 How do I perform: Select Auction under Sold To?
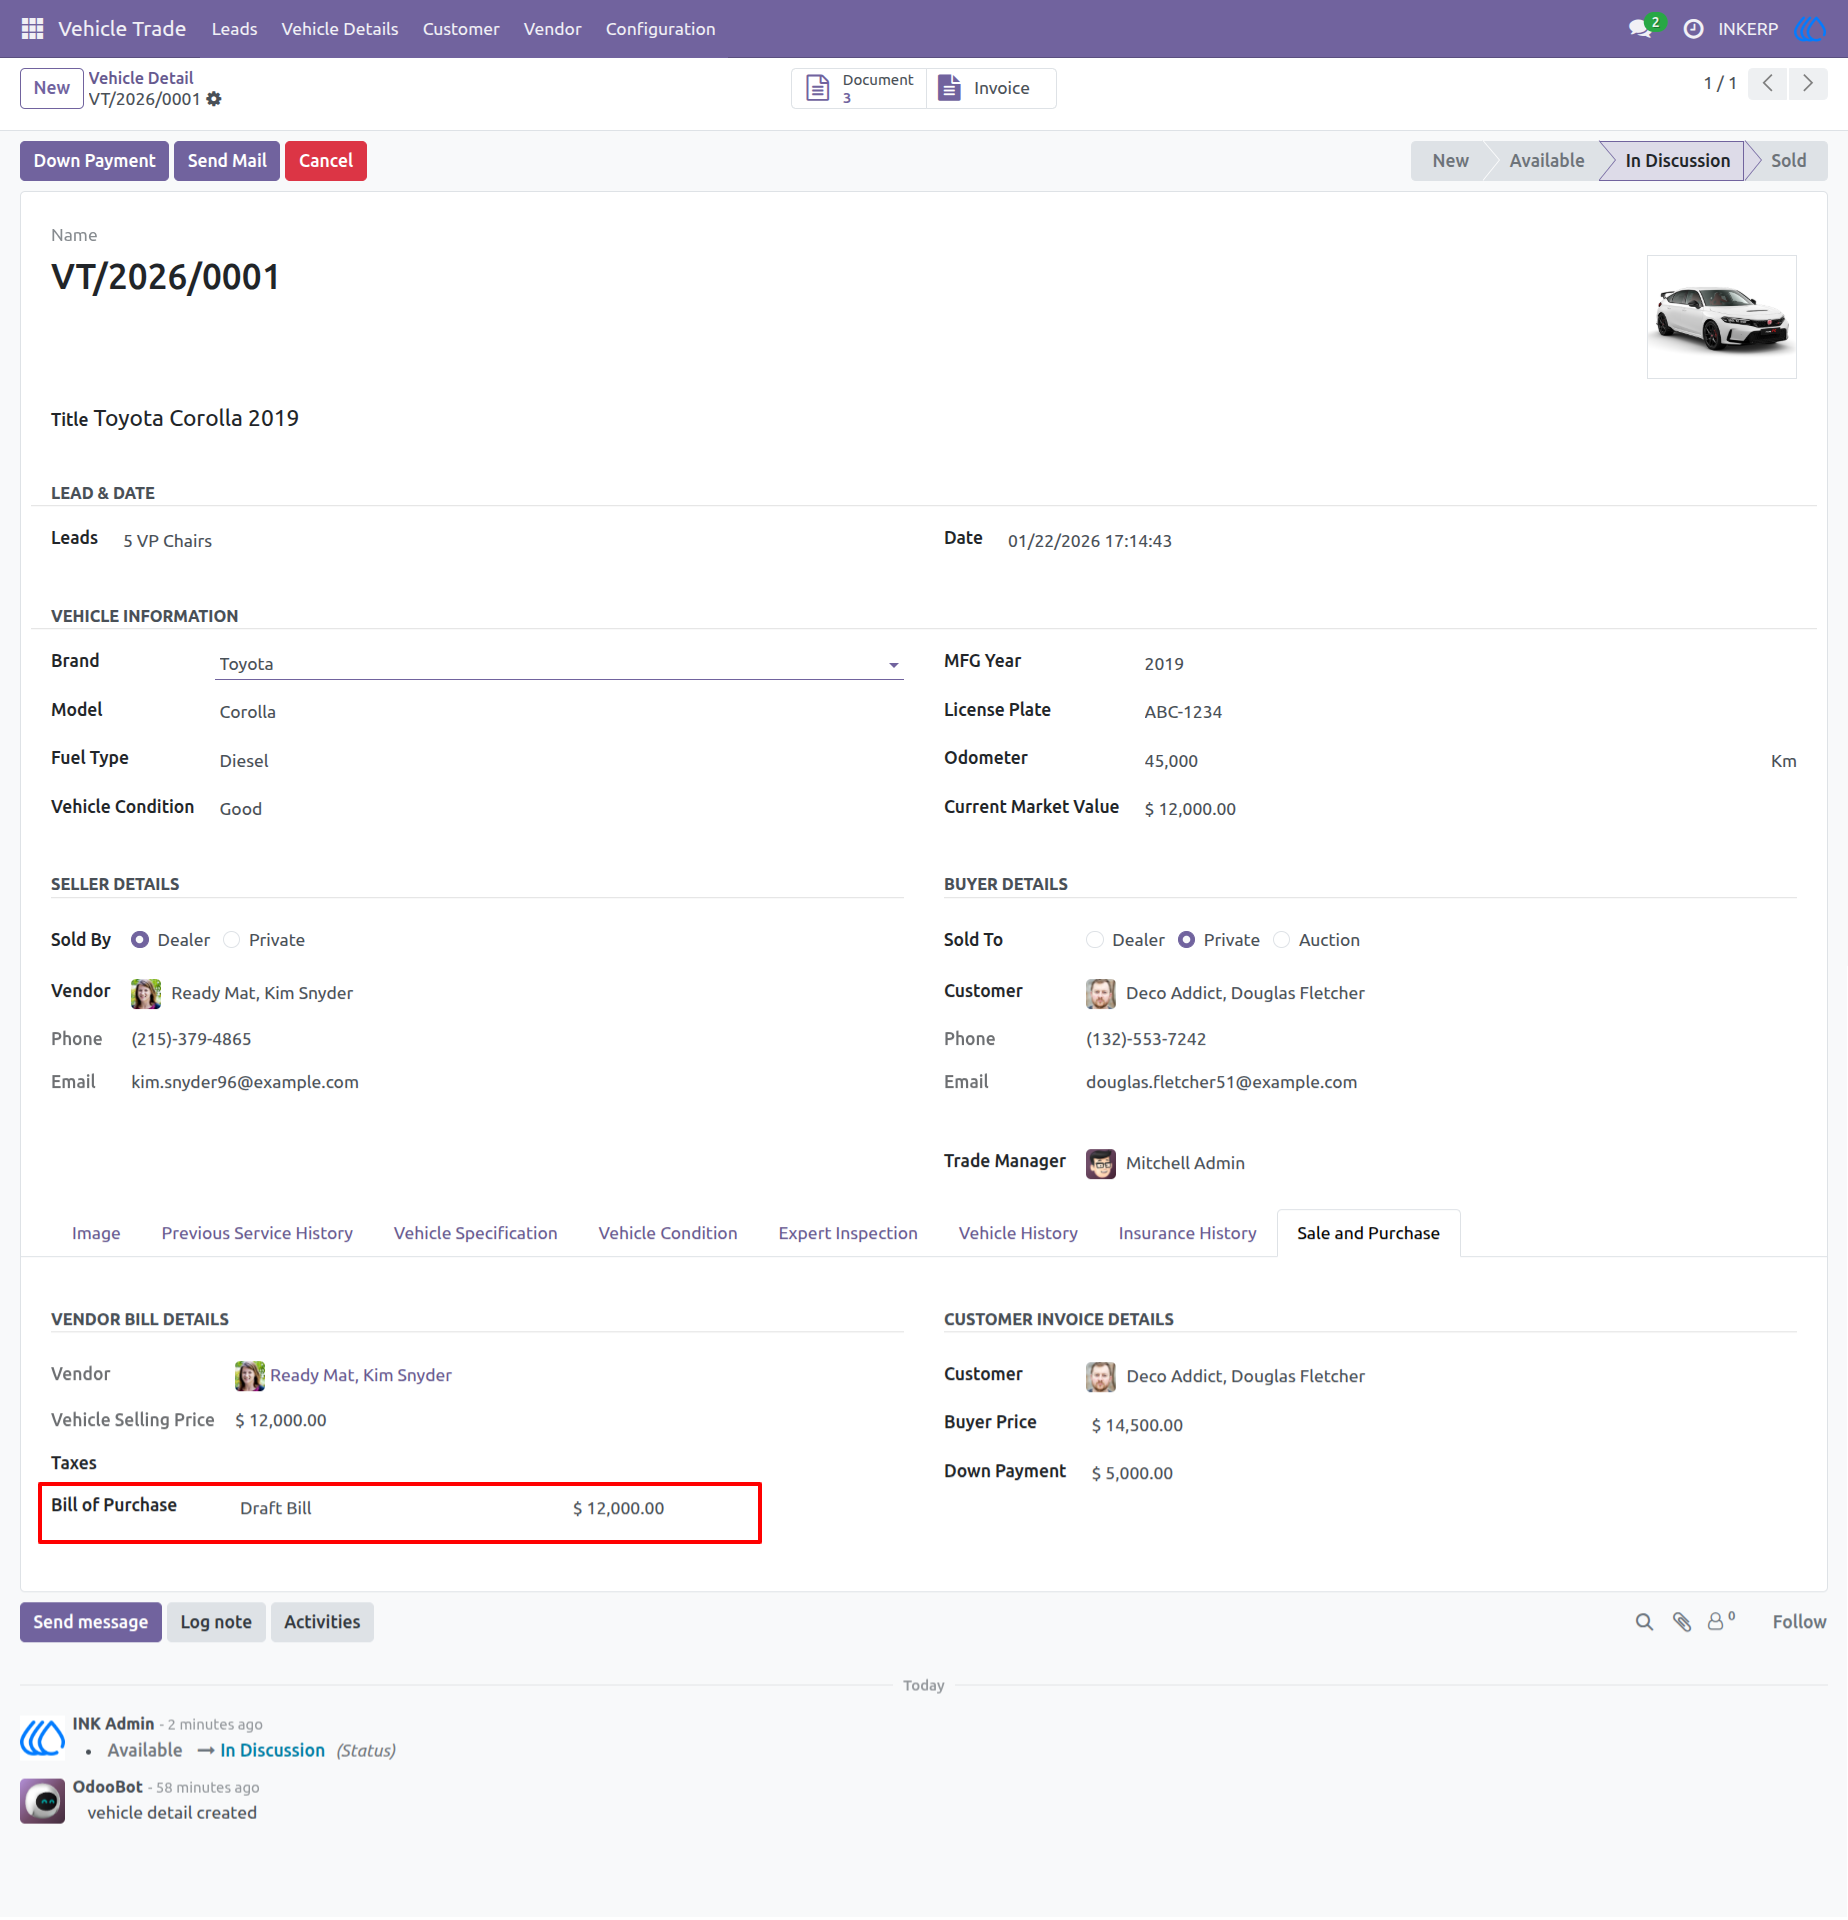point(1282,940)
